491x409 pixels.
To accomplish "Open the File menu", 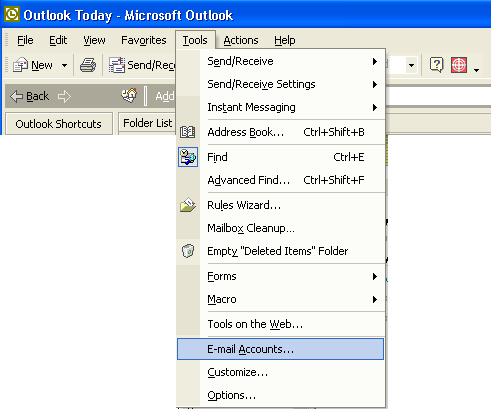I will (25, 40).
